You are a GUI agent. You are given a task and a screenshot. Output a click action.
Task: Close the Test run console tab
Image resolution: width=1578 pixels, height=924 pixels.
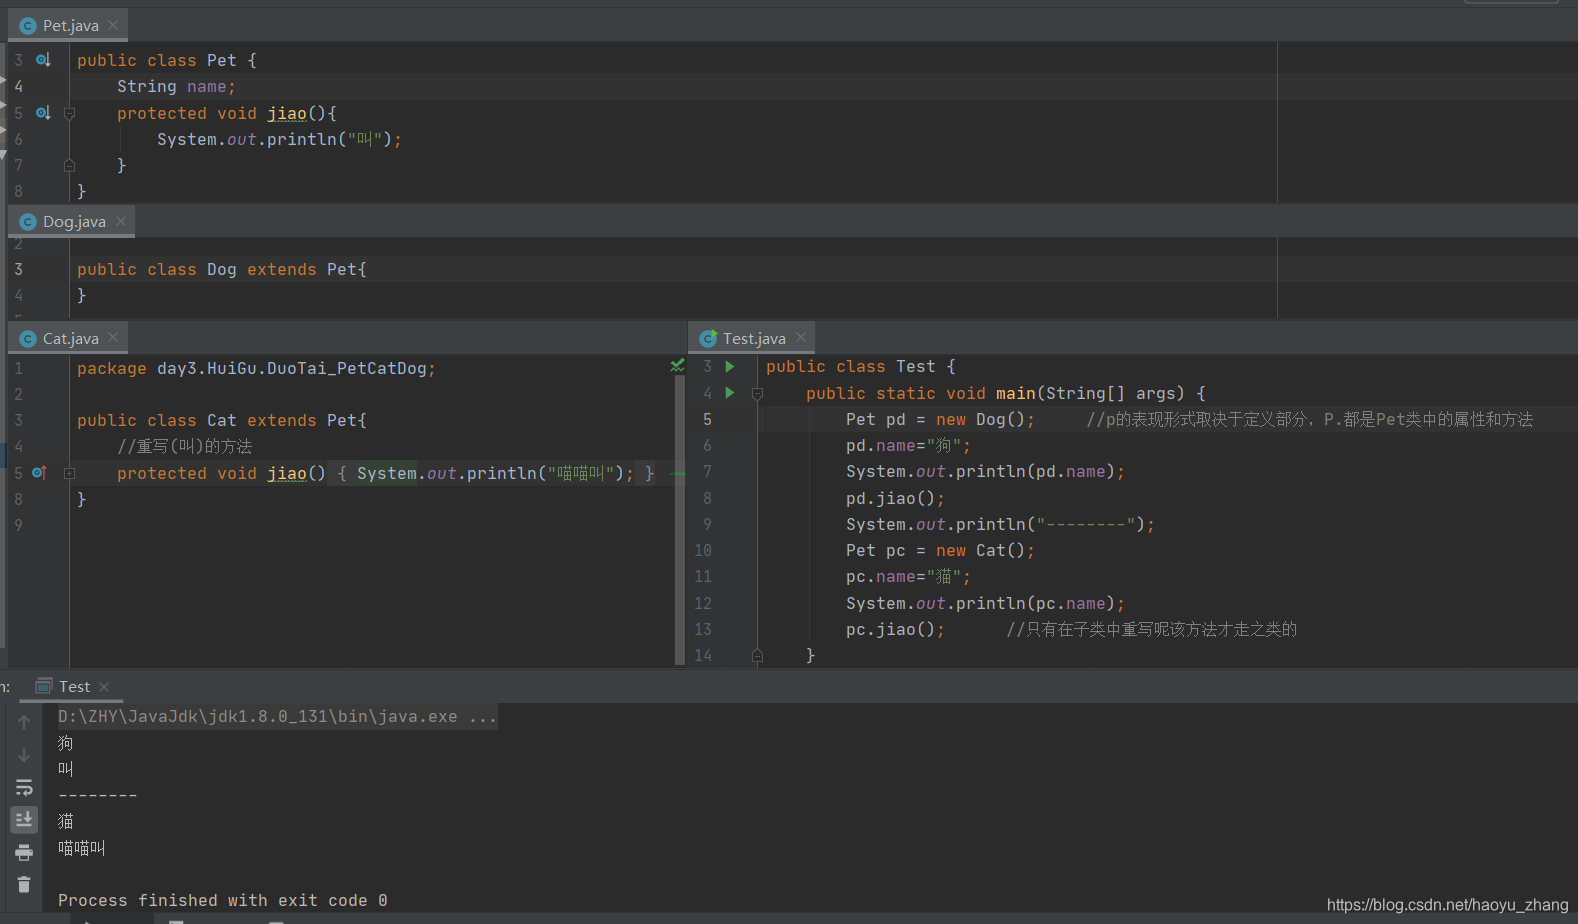(104, 687)
